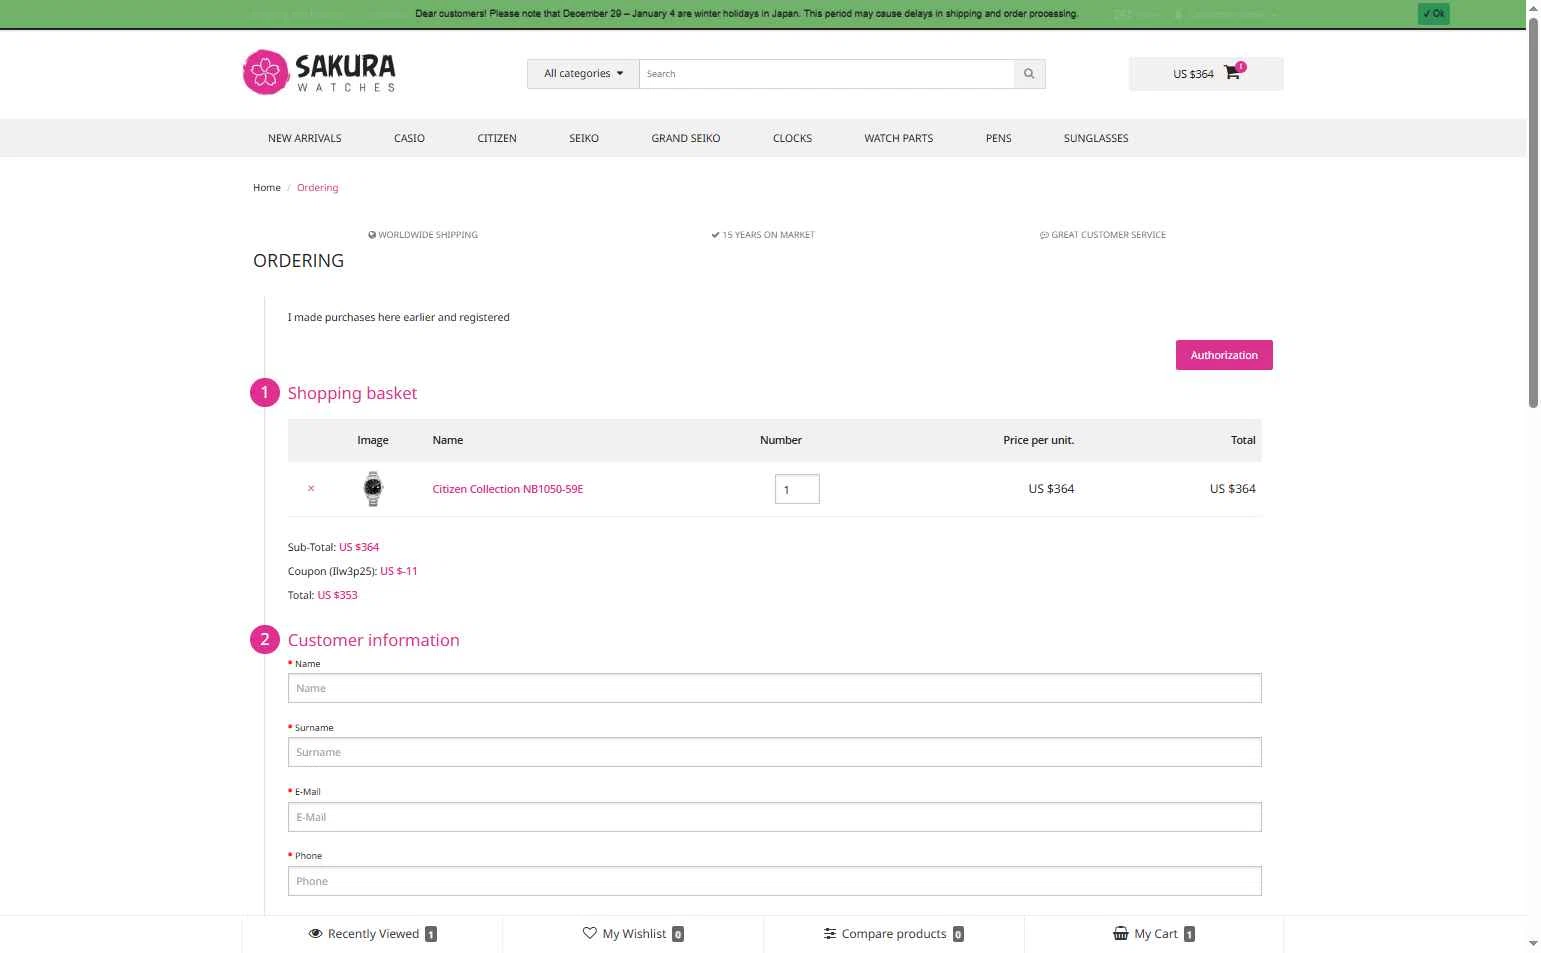Click the Coupon US $-11 value
Screen dimensions: 1541x953
tap(399, 571)
